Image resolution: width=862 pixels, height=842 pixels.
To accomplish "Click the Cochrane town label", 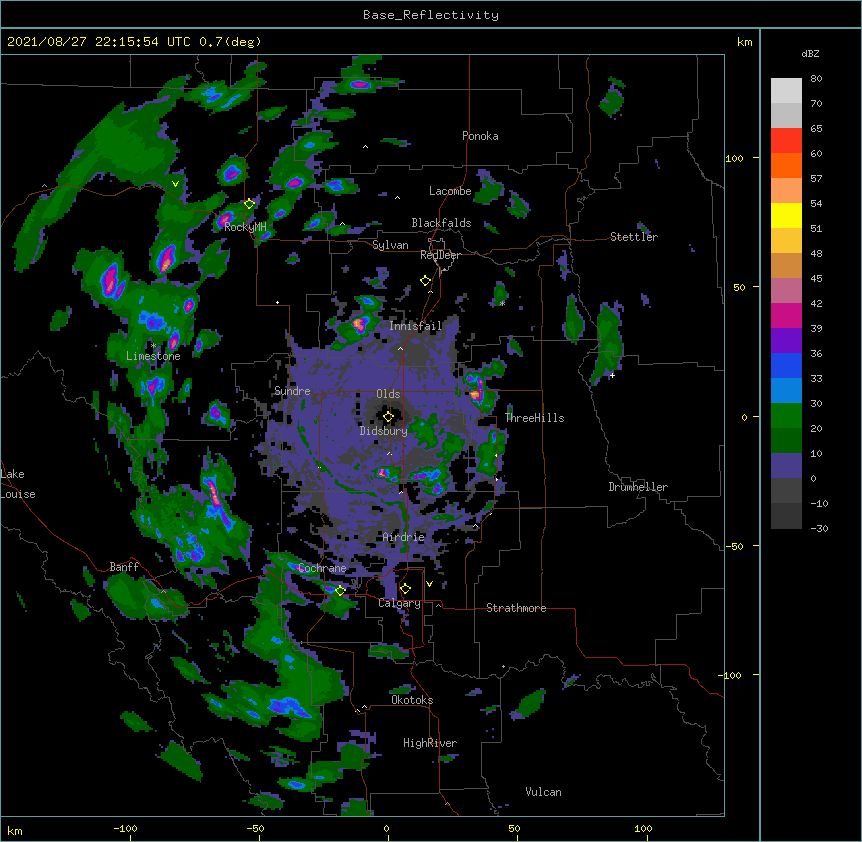I will point(322,568).
